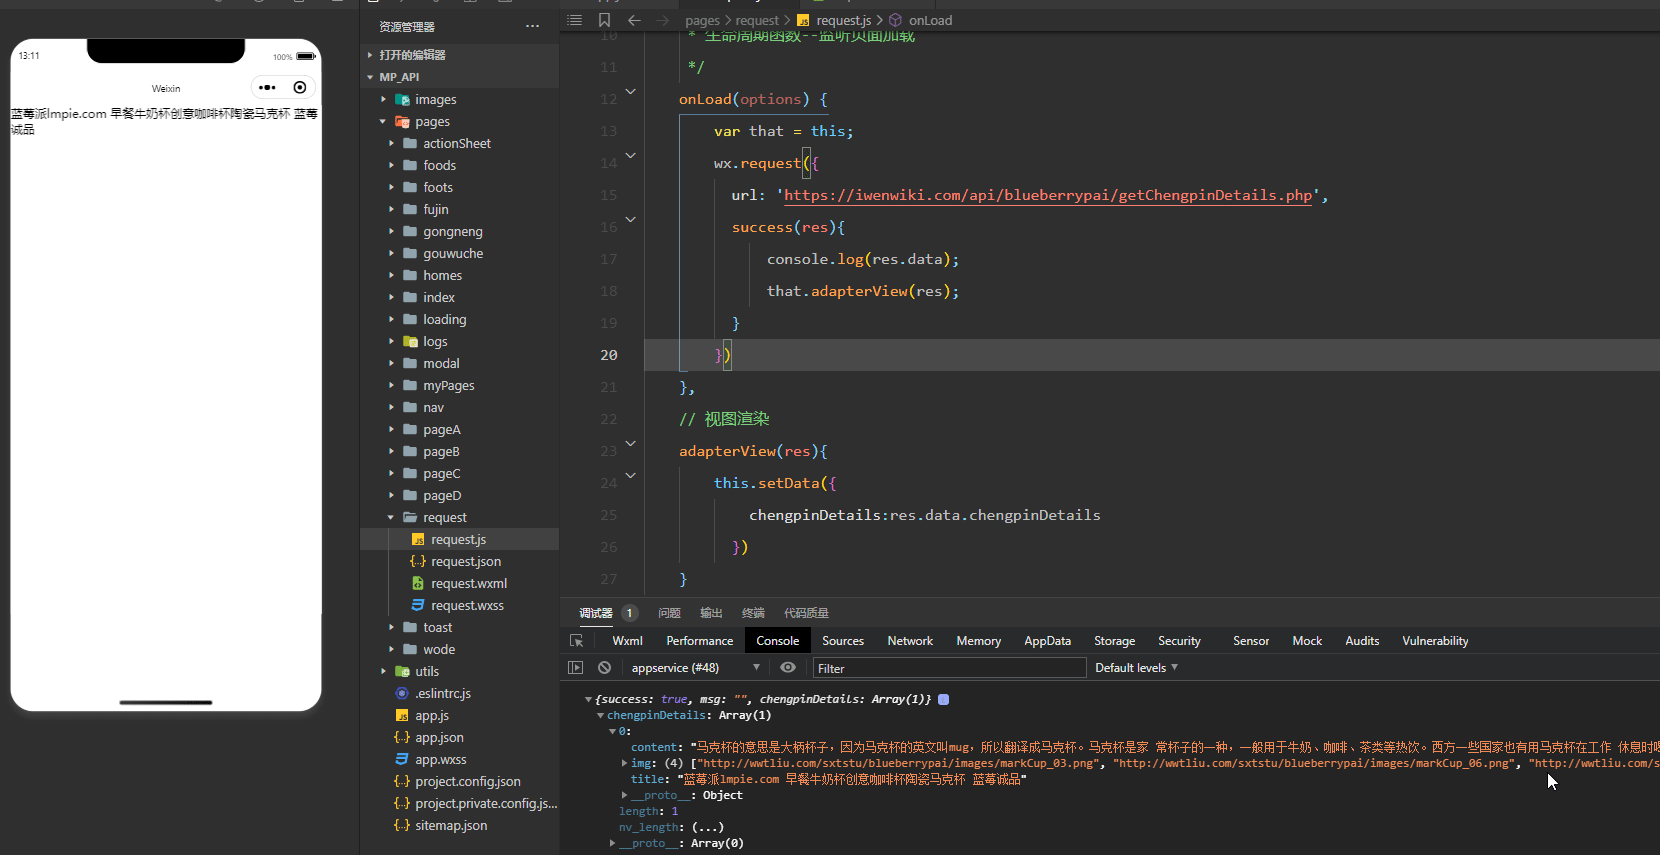1660x855 pixels.
Task: Click the editor outline list icon
Action: point(574,20)
